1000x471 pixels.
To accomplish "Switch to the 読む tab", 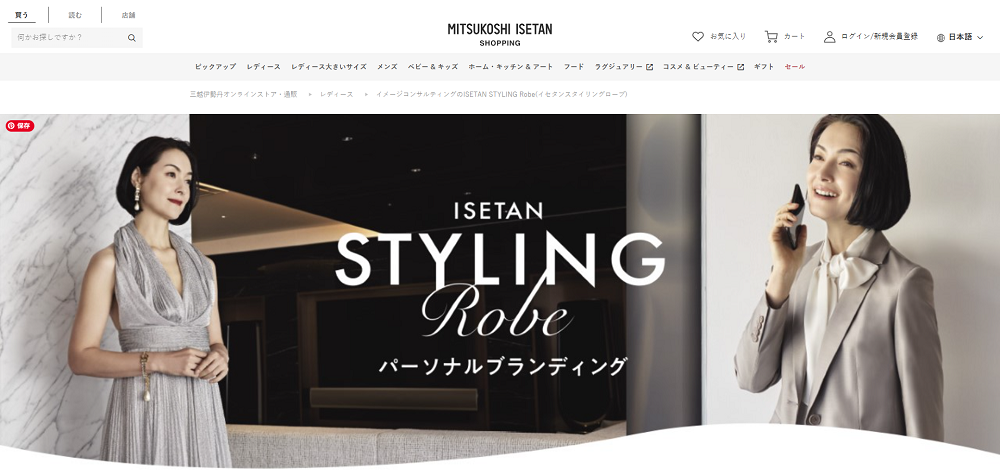I will [x=75, y=15].
